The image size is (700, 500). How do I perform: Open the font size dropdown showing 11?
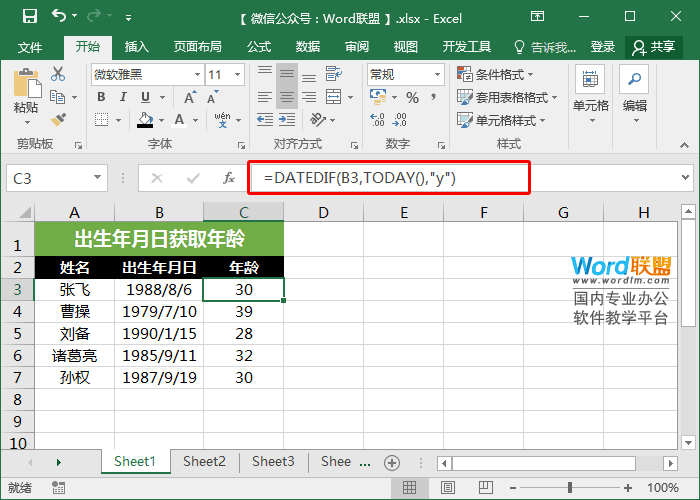click(x=237, y=75)
